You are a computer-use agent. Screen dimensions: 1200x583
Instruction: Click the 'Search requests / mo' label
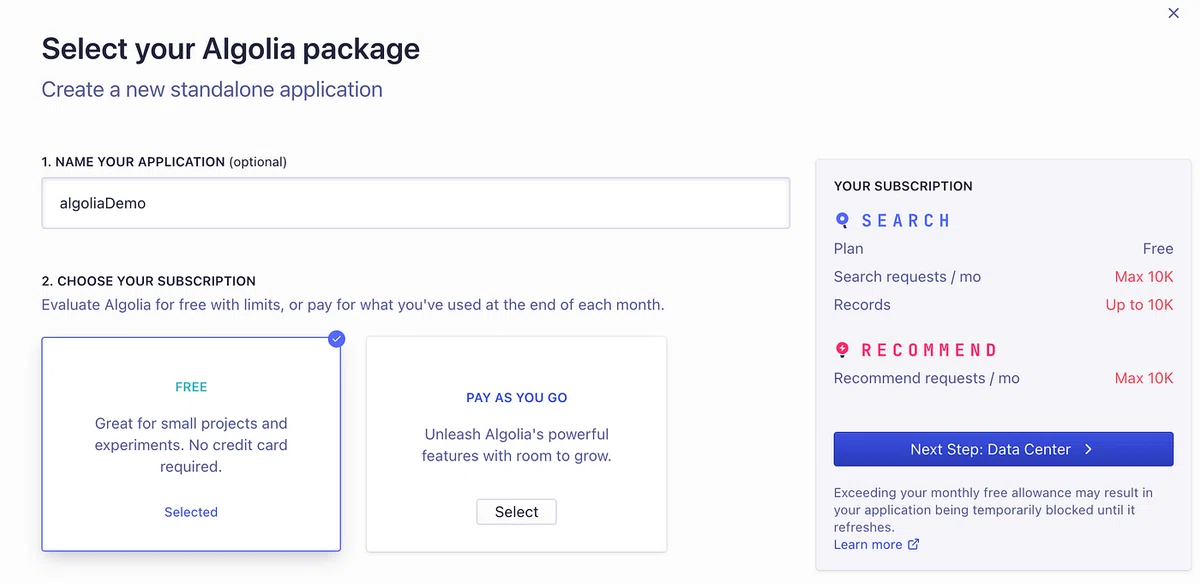(908, 277)
